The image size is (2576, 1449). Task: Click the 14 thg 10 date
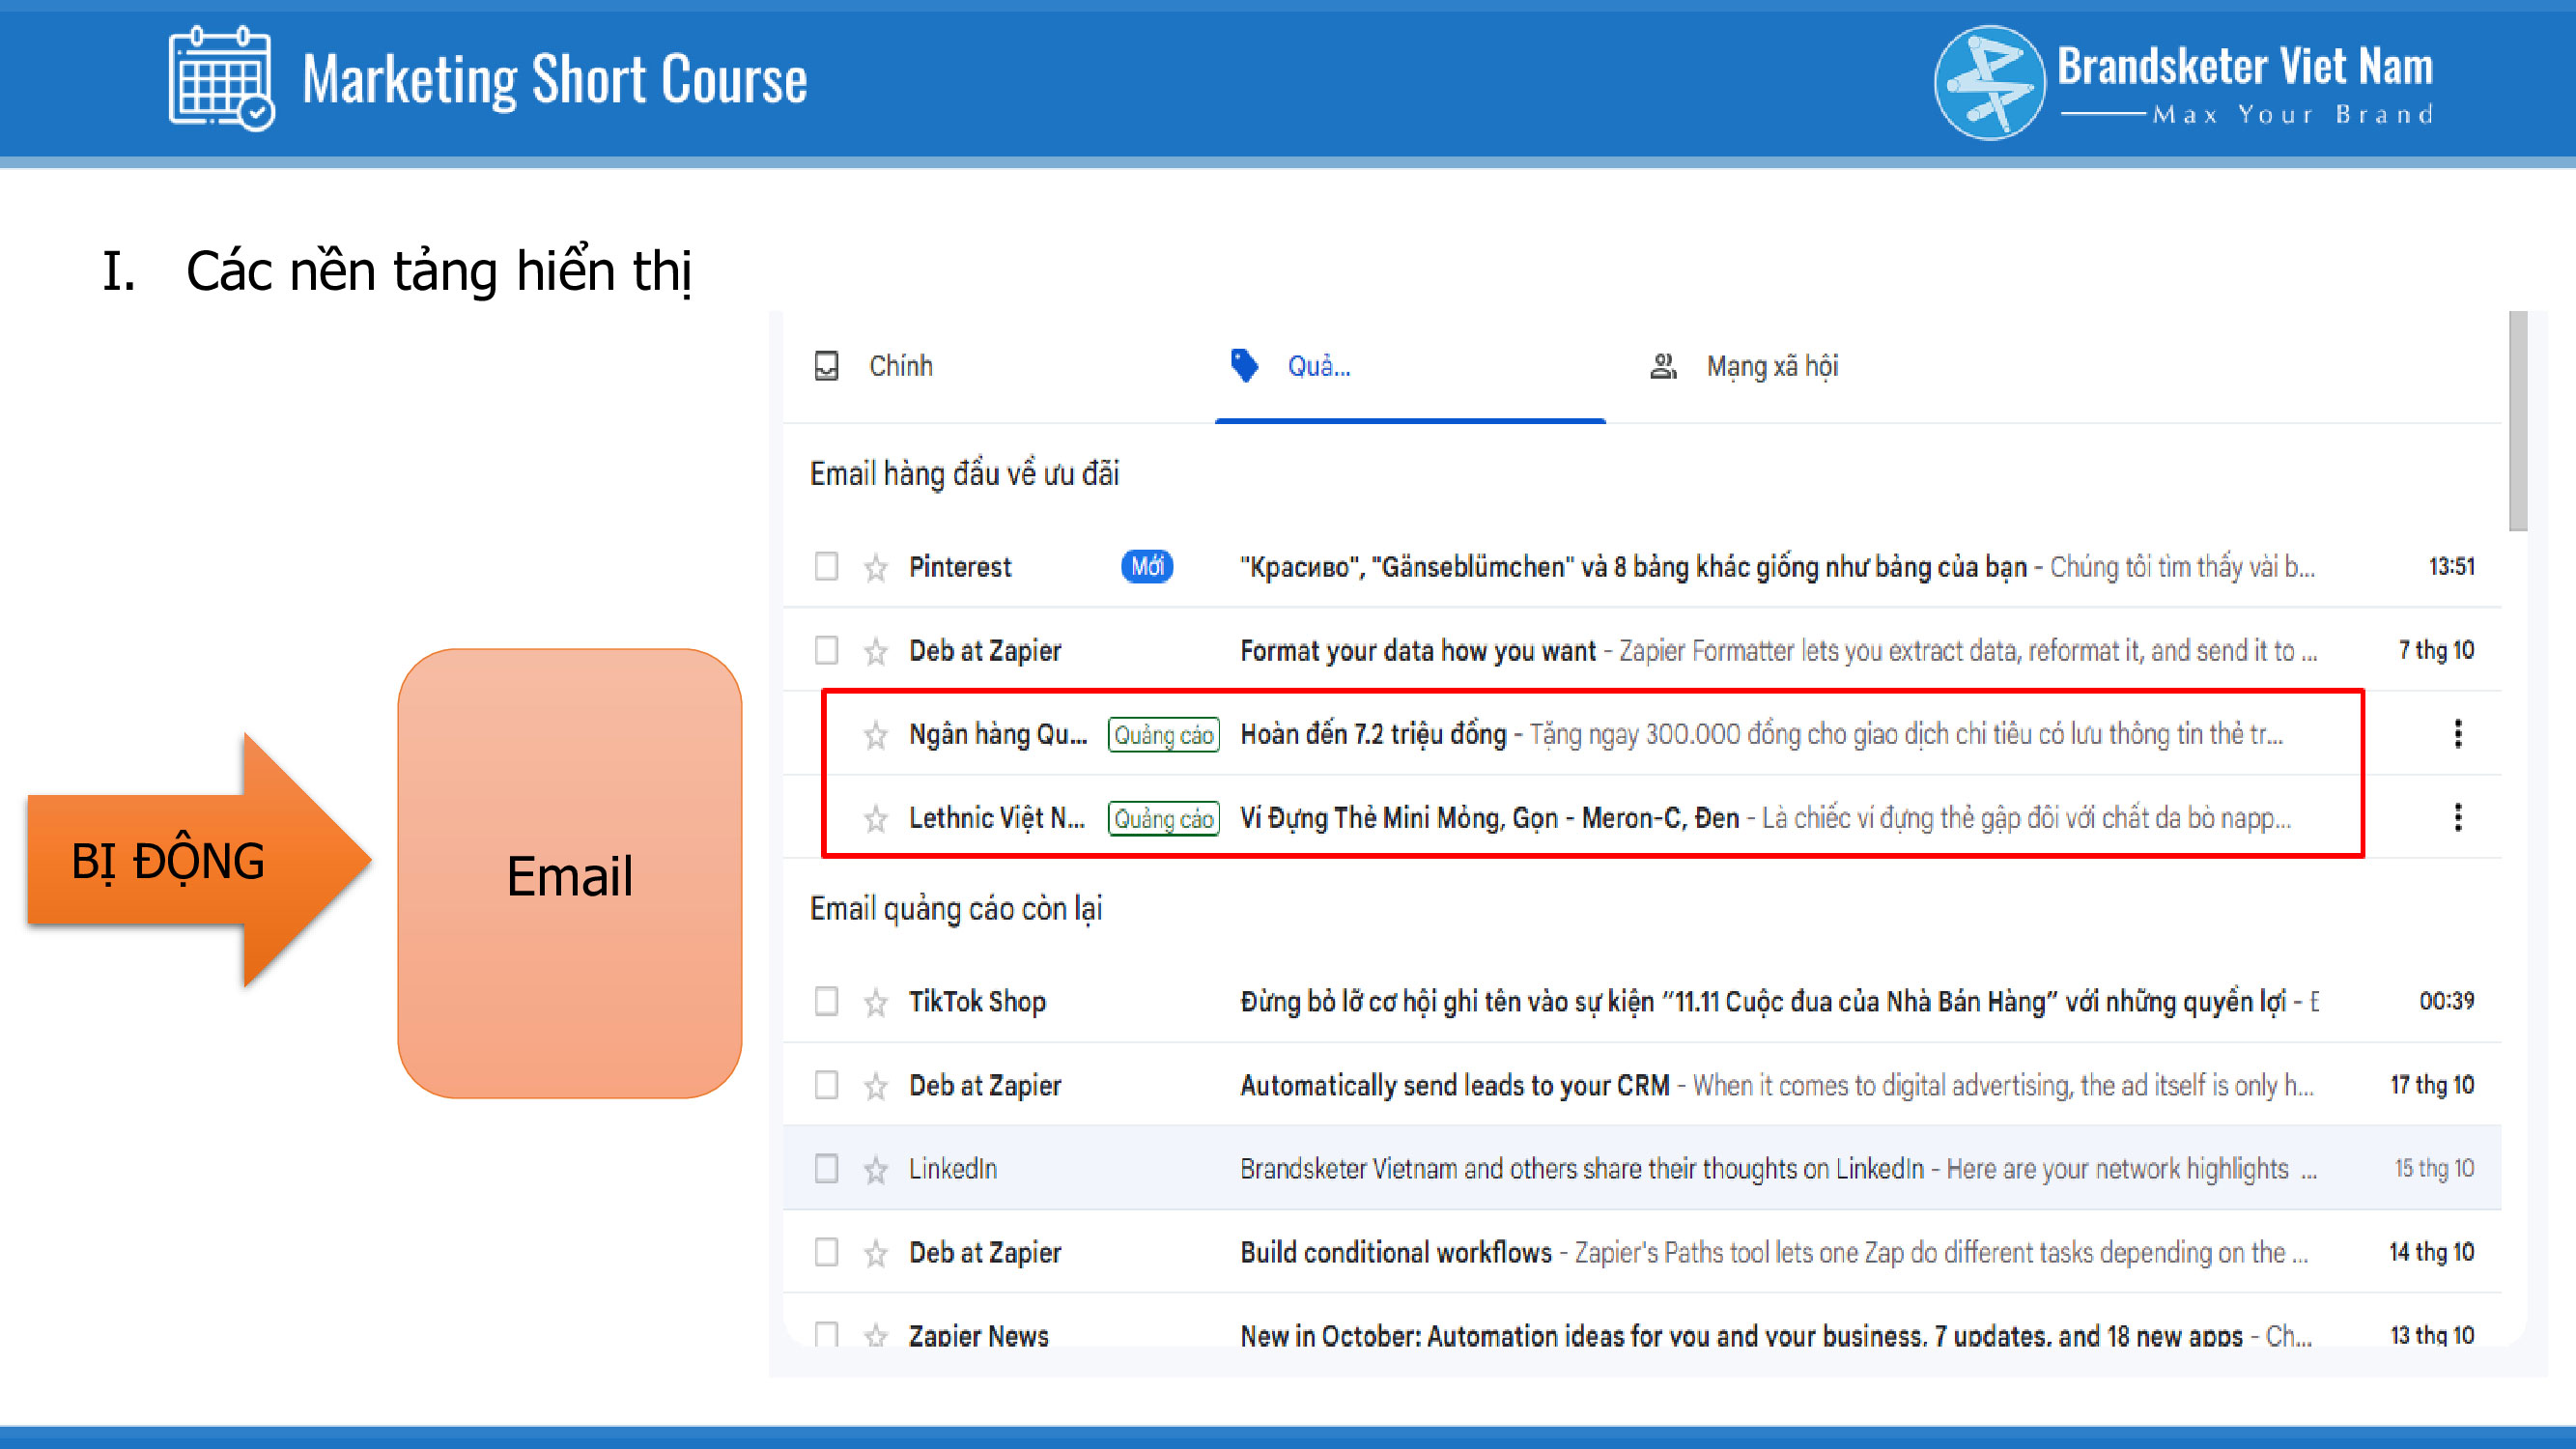[x=2432, y=1252]
